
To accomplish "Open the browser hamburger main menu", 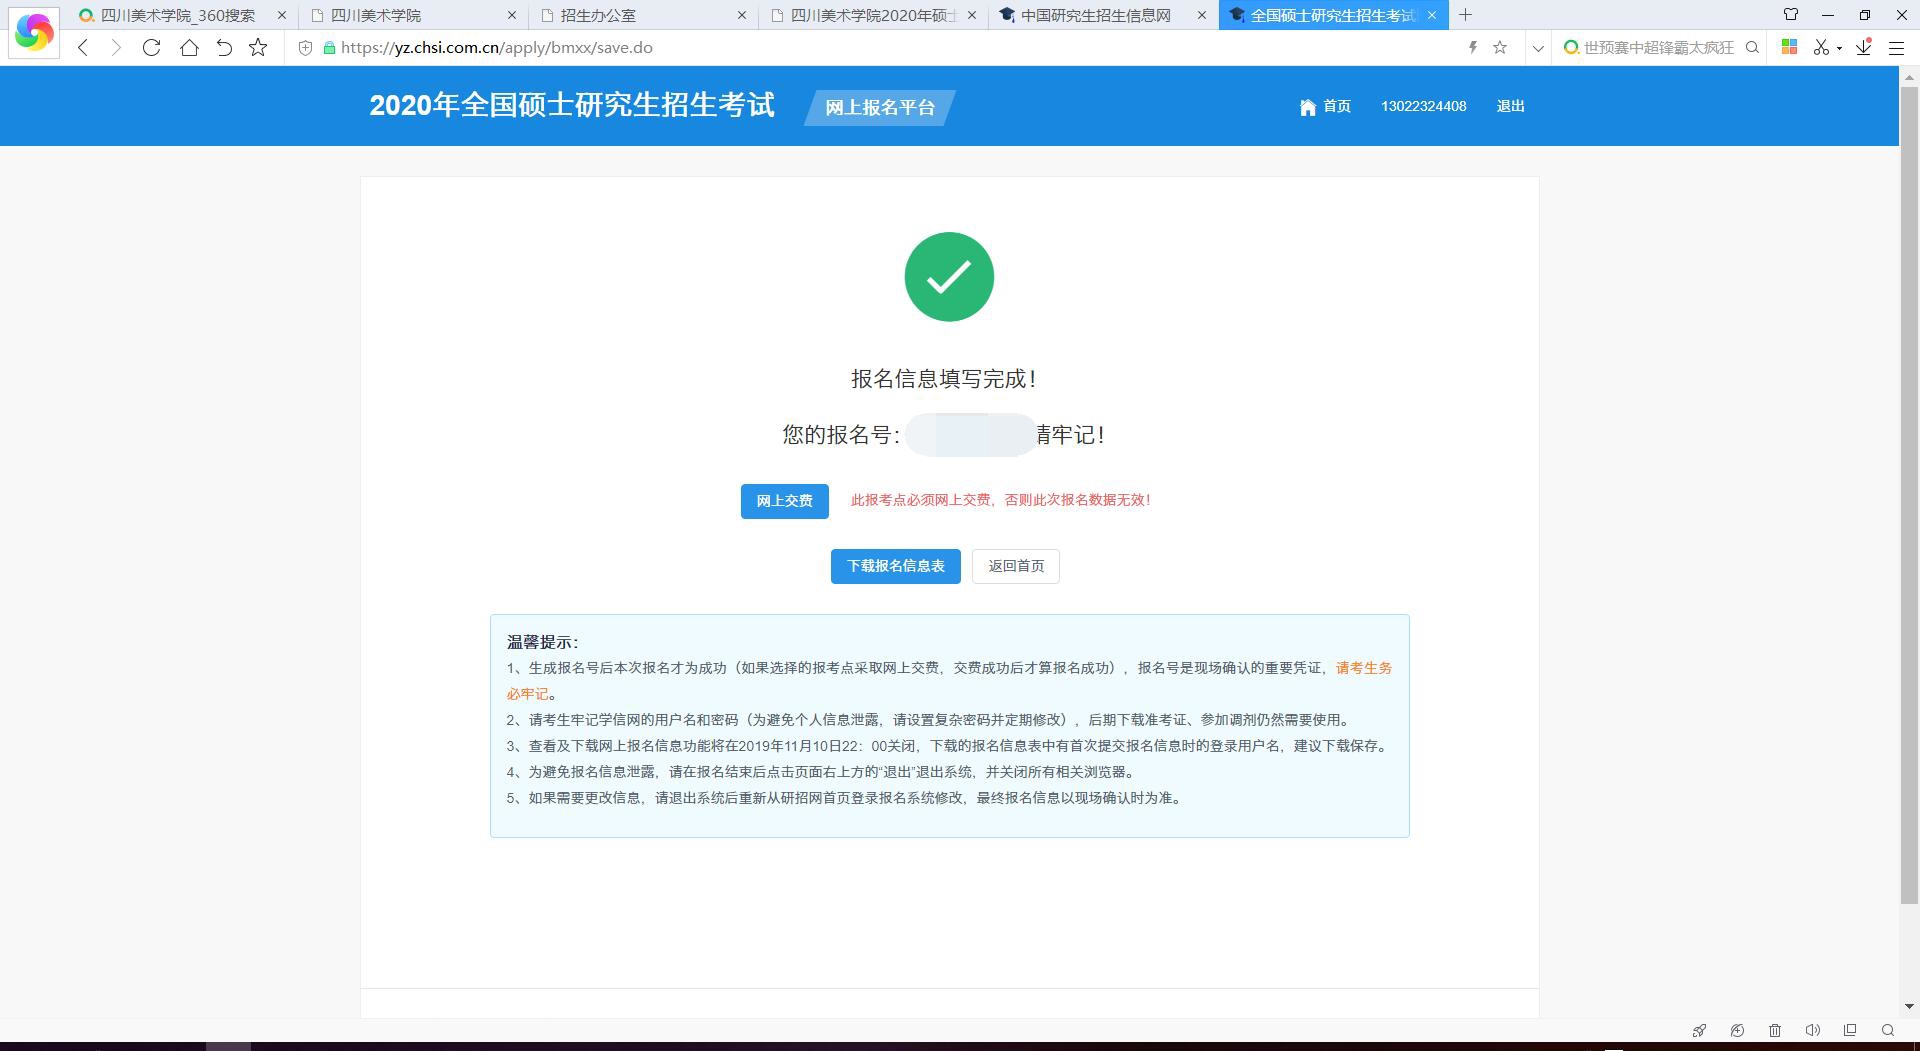I will [1896, 47].
